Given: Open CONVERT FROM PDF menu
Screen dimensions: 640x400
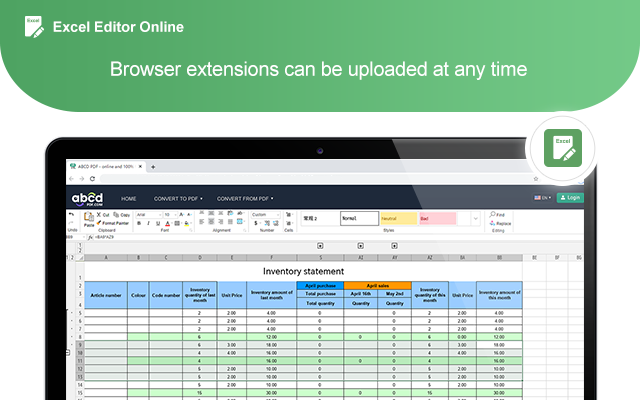Looking at the screenshot, I should [x=245, y=199].
